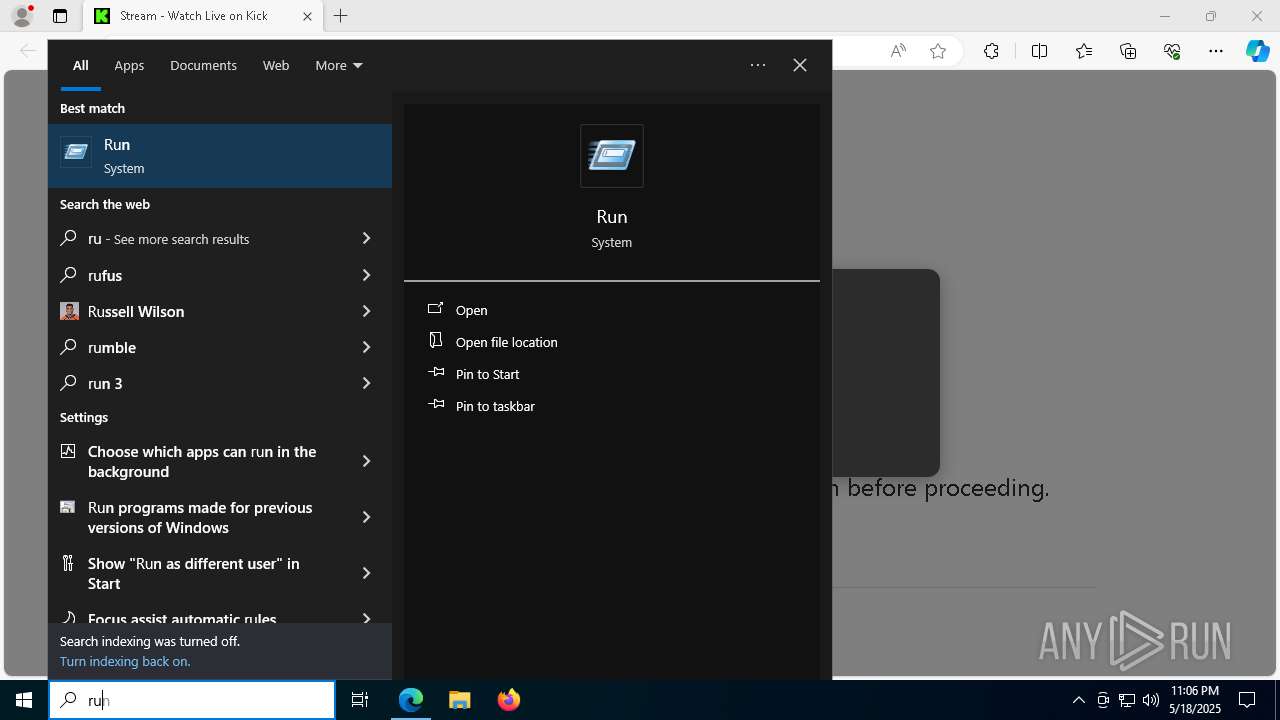The height and width of the screenshot is (720, 1280).
Task: Open File Explorer from taskbar
Action: (459, 700)
